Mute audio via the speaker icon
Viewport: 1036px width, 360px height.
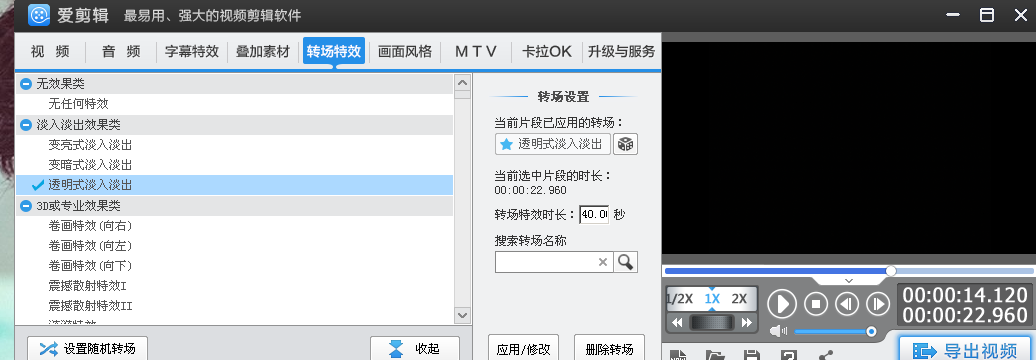(779, 331)
